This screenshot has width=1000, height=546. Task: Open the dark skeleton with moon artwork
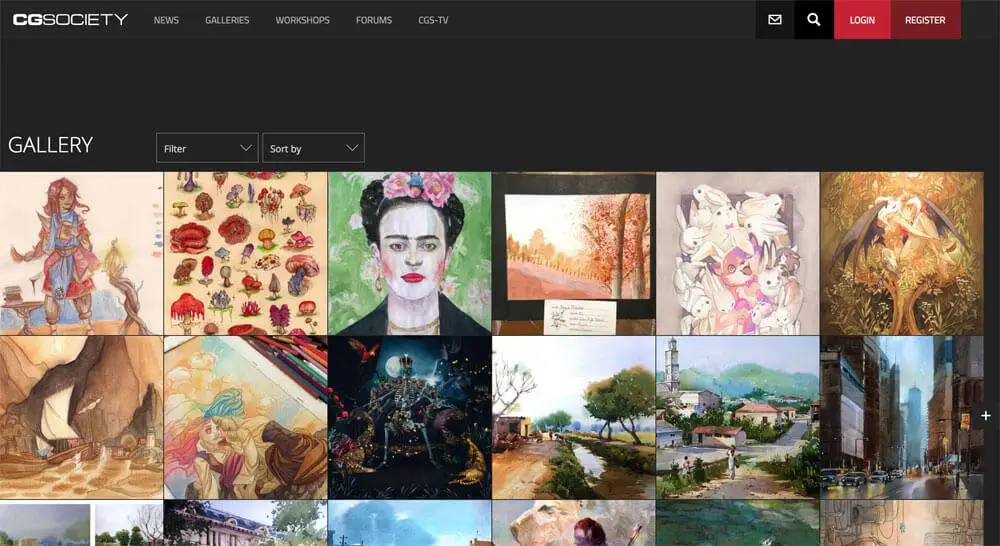click(x=409, y=417)
